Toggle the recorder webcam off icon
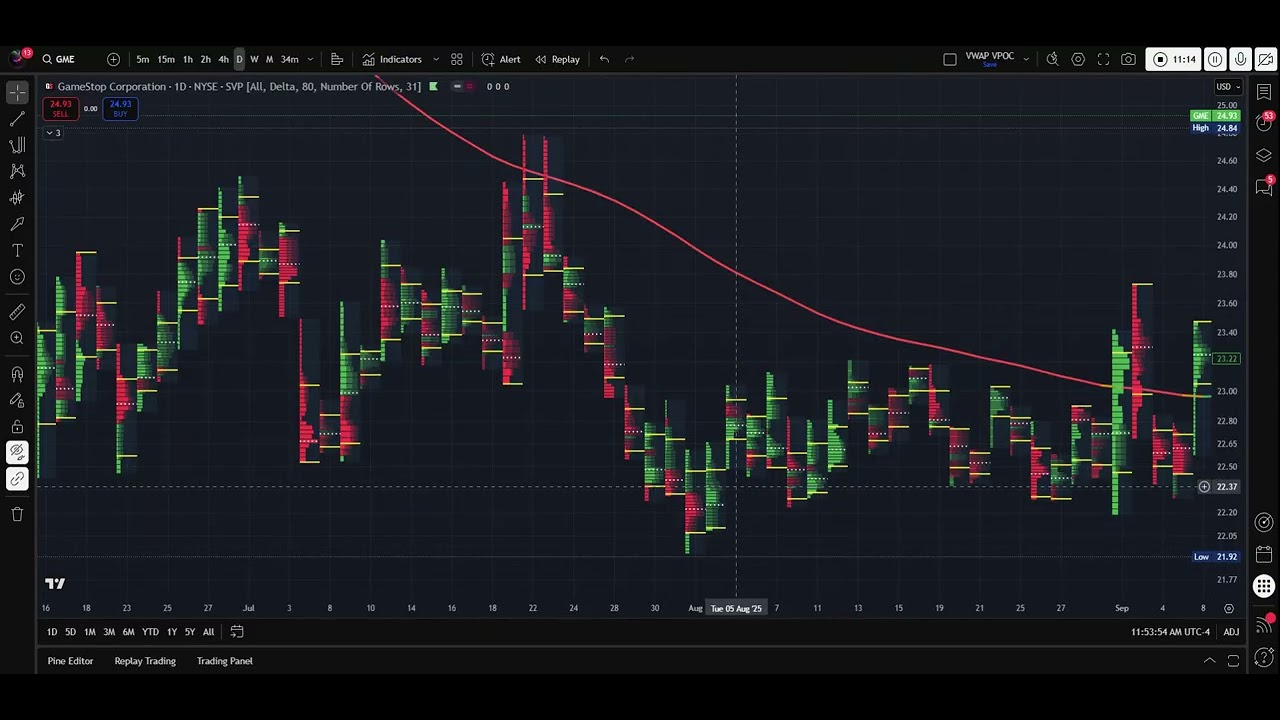This screenshot has width=1280, height=720. [x=1265, y=59]
